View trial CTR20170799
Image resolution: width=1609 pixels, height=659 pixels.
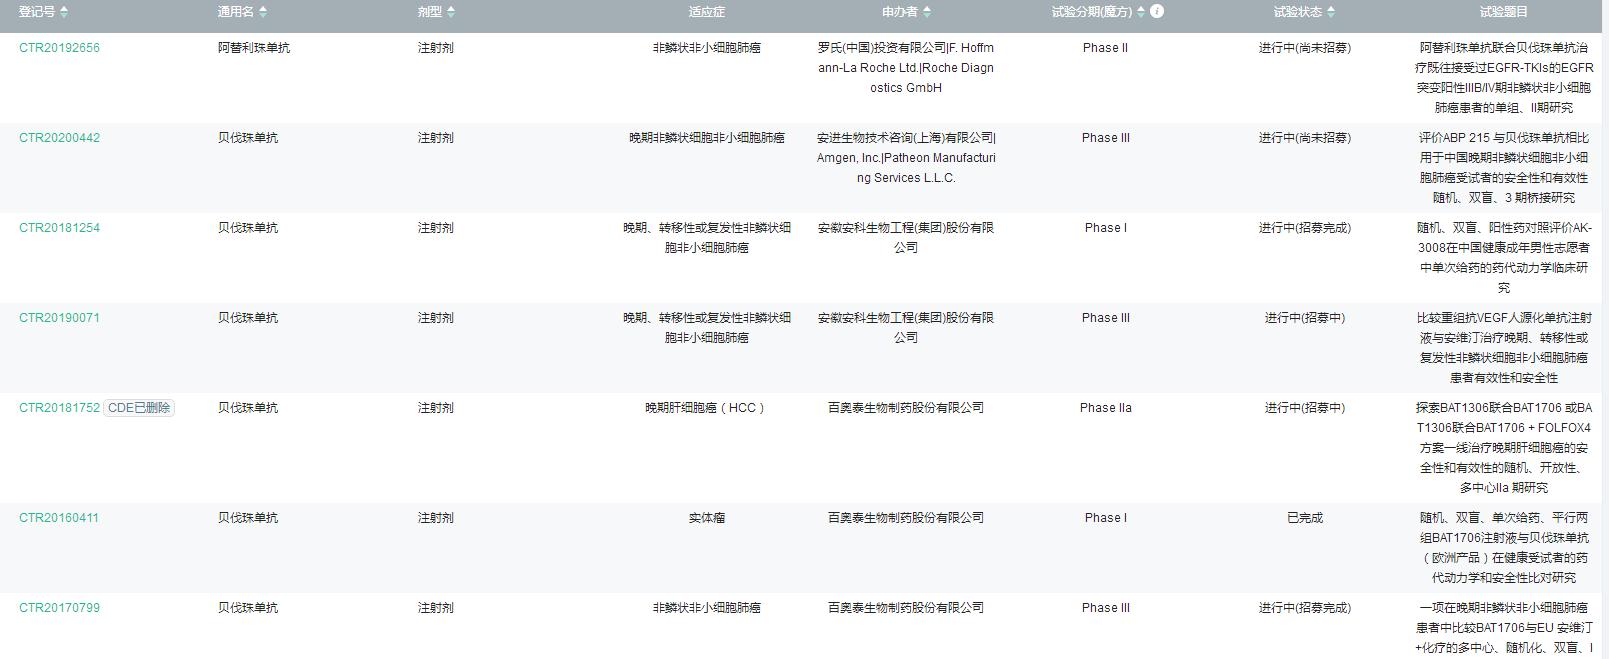click(60, 608)
